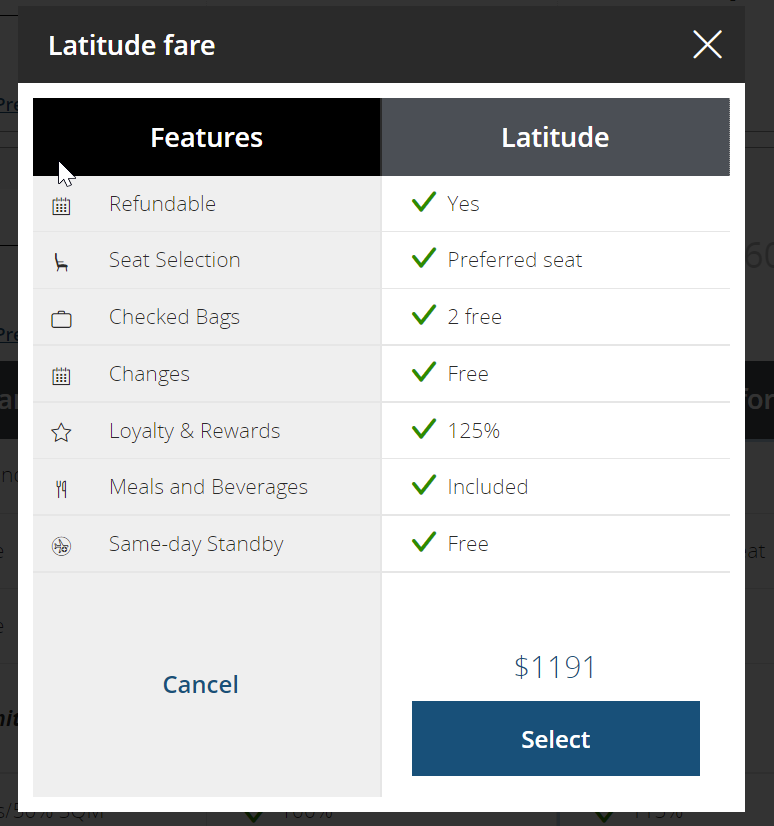Viewport: 774px width, 826px height.
Task: Click the Loyalty & Rewards star icon
Action: (61, 432)
